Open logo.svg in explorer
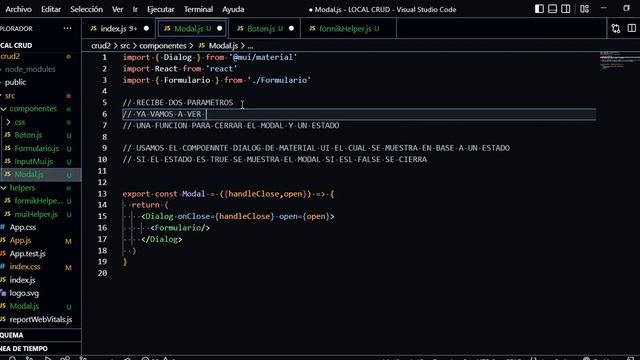Image resolution: width=640 pixels, height=360 pixels. click(24, 293)
